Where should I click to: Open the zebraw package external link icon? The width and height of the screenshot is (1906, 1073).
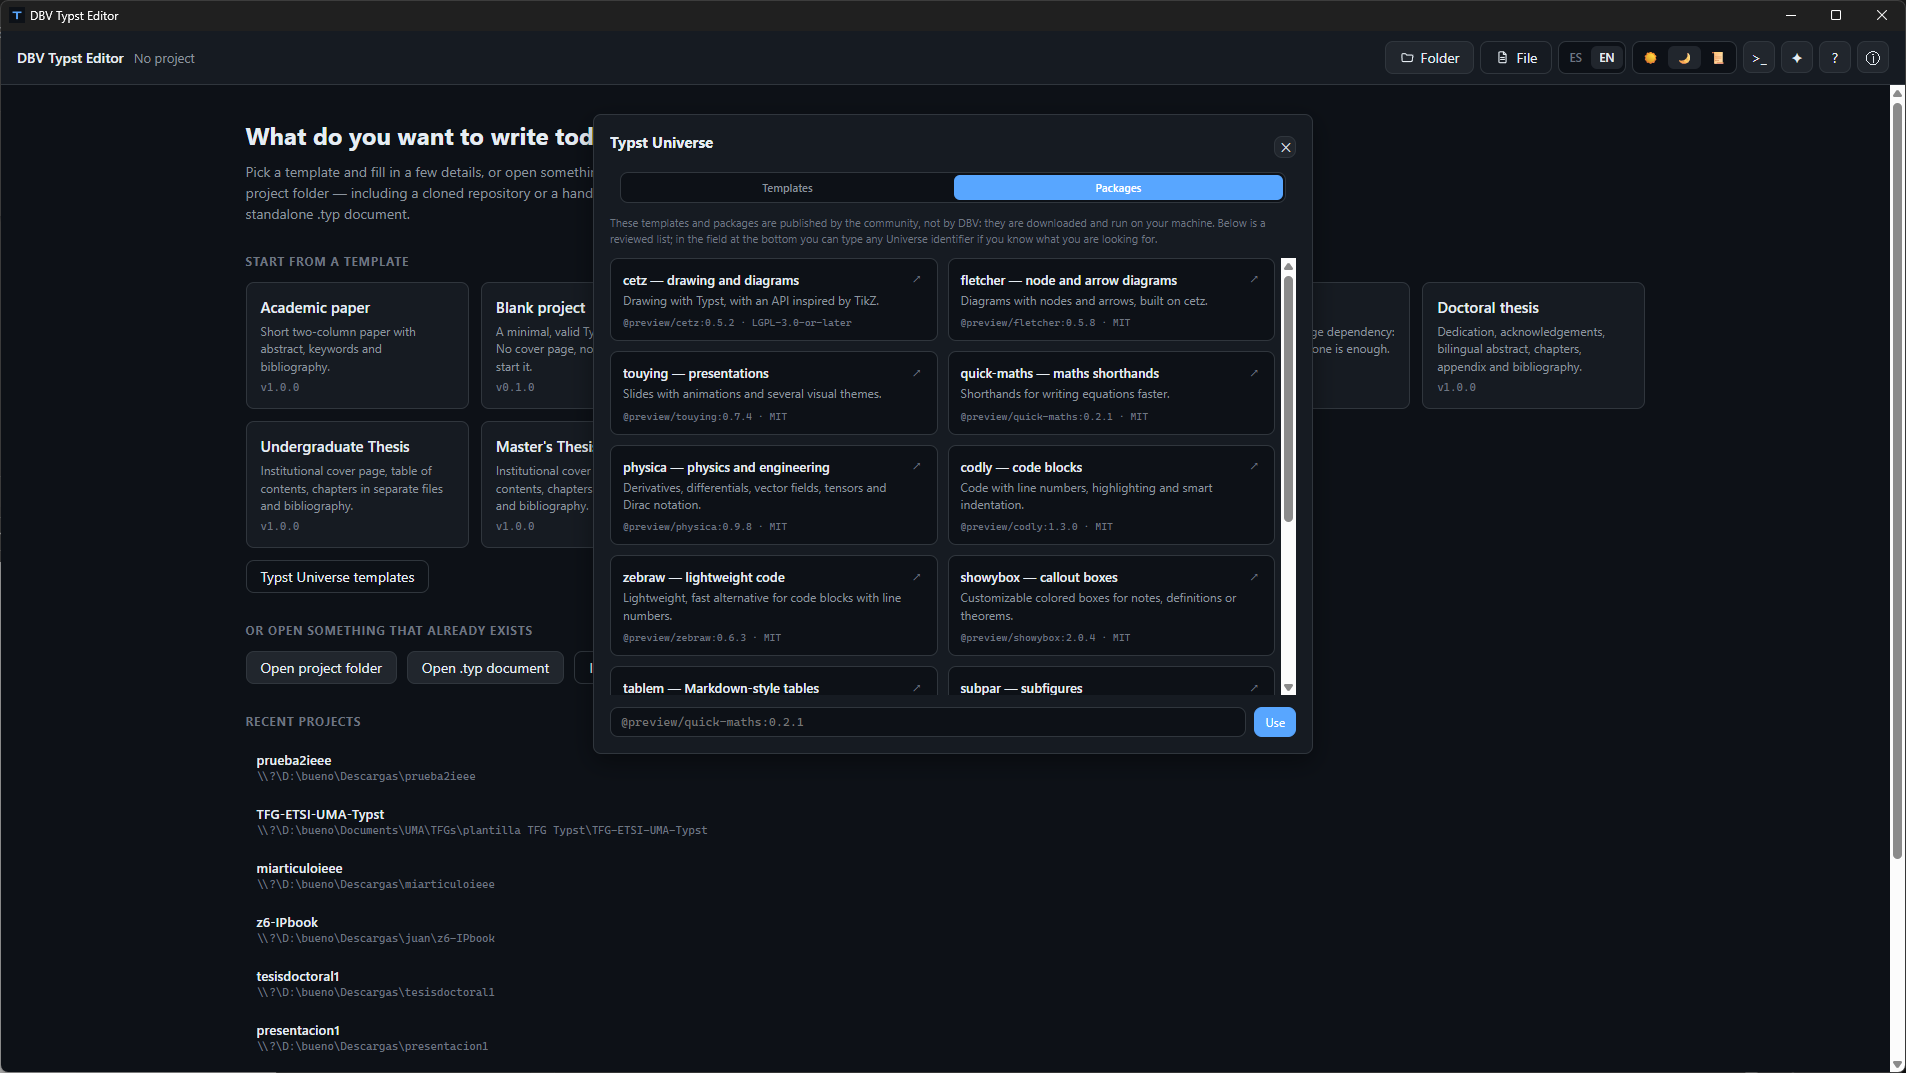point(916,577)
